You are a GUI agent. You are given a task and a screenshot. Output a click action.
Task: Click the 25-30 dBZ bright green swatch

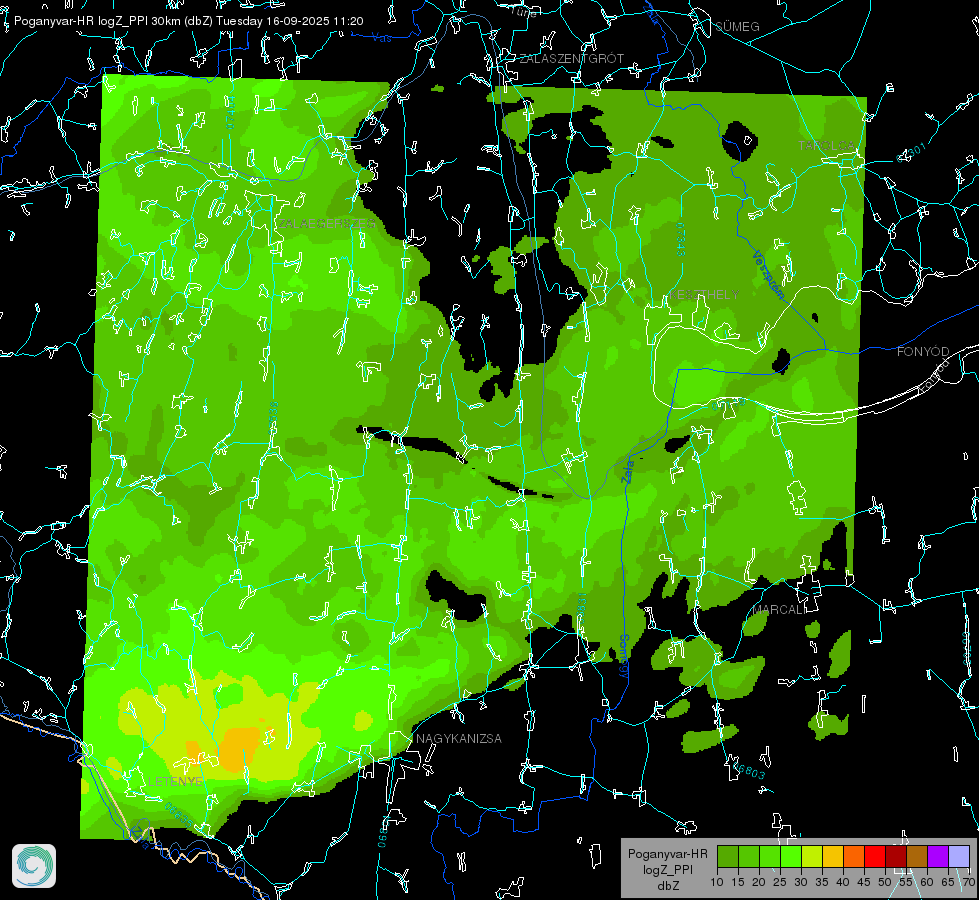(x=791, y=856)
